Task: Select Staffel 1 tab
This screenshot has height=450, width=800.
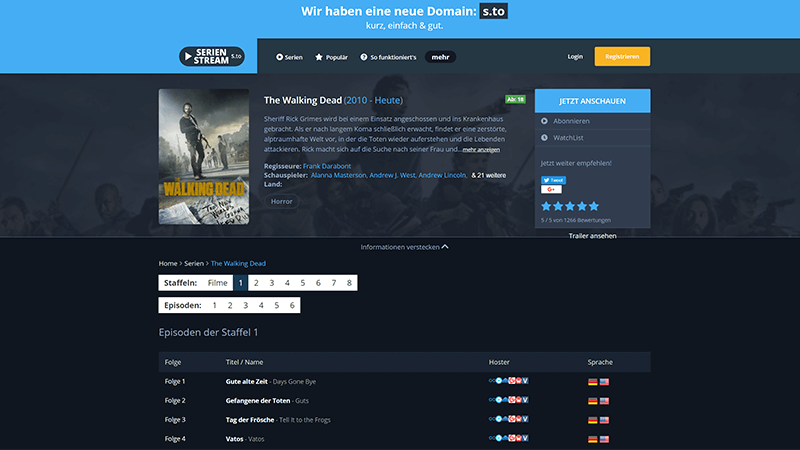Action: pos(241,283)
